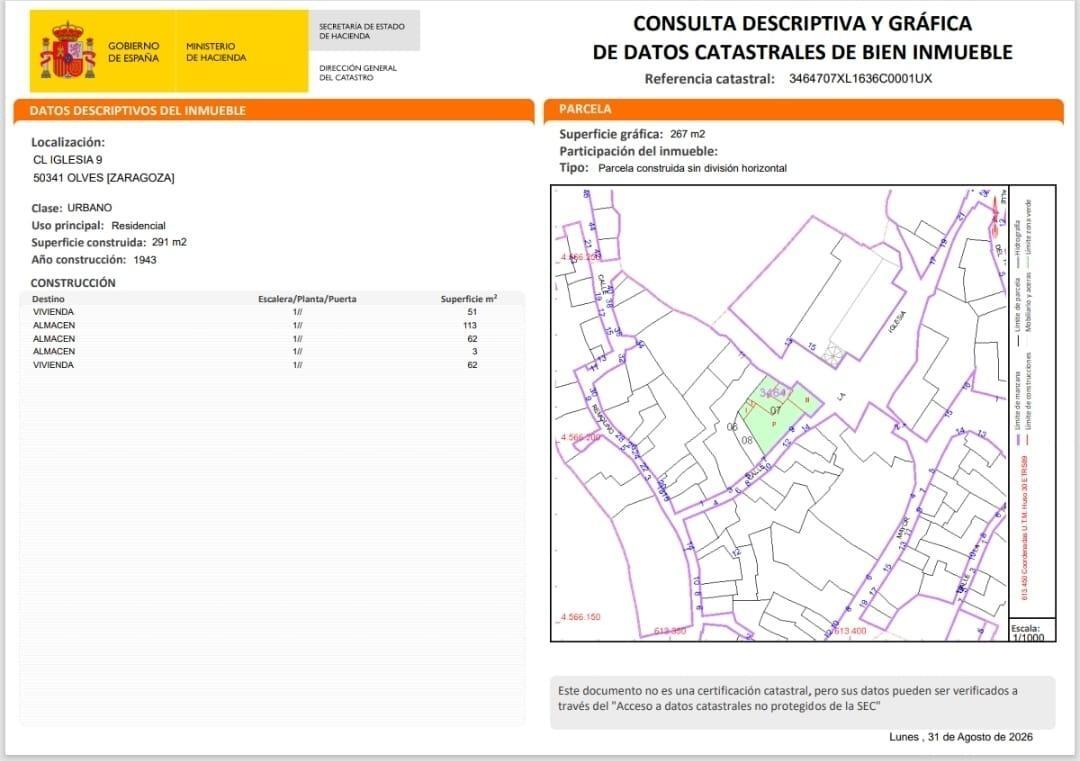This screenshot has width=1080, height=761.
Task: Click "DIRECCIÓN GENERAL DEL CATASTRO" label
Action: coord(357,72)
